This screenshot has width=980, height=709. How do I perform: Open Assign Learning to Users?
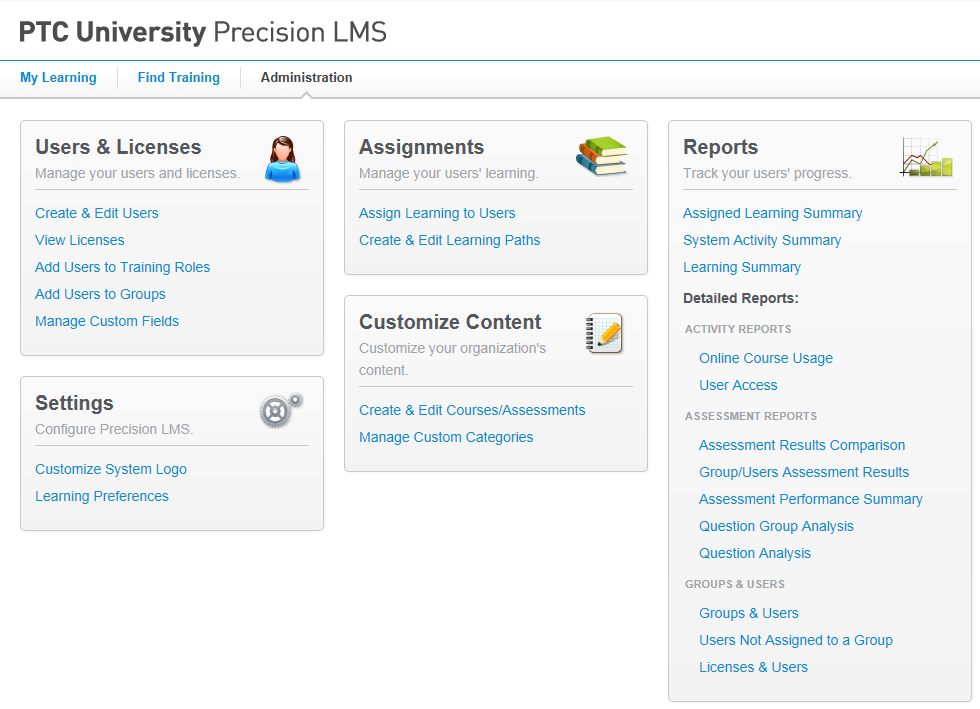[437, 213]
